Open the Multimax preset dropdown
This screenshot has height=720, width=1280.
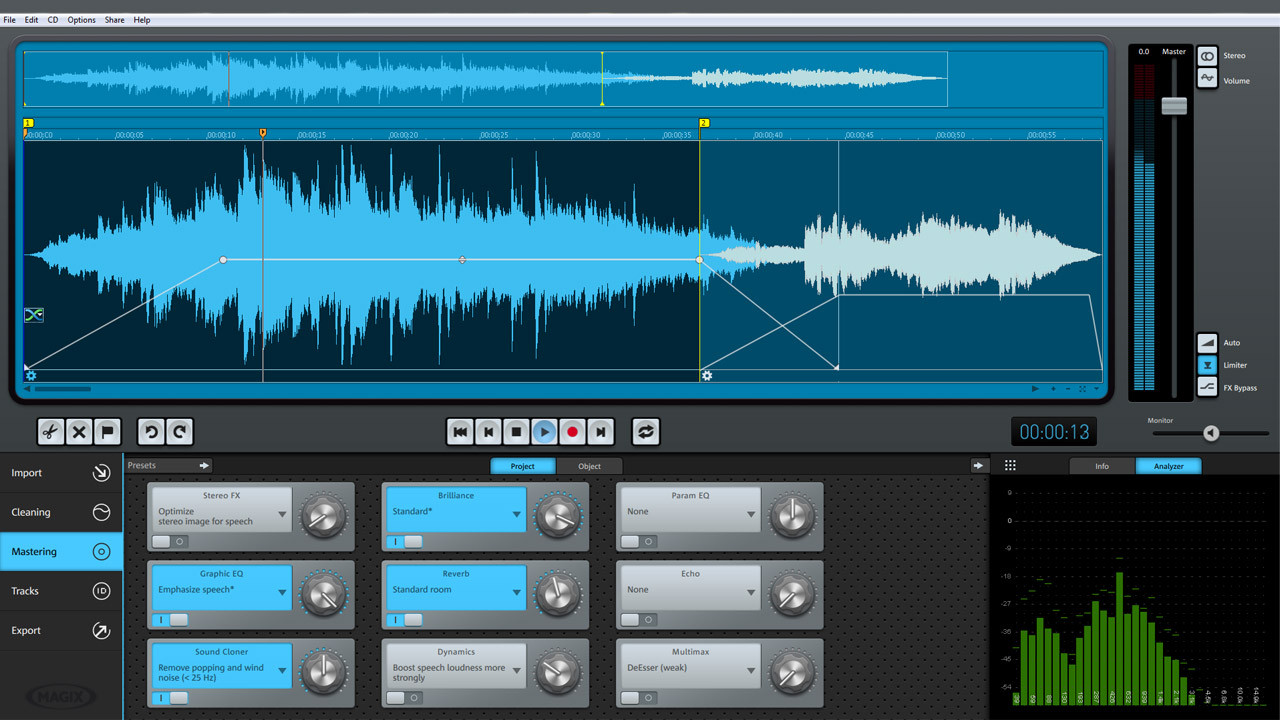750,672
